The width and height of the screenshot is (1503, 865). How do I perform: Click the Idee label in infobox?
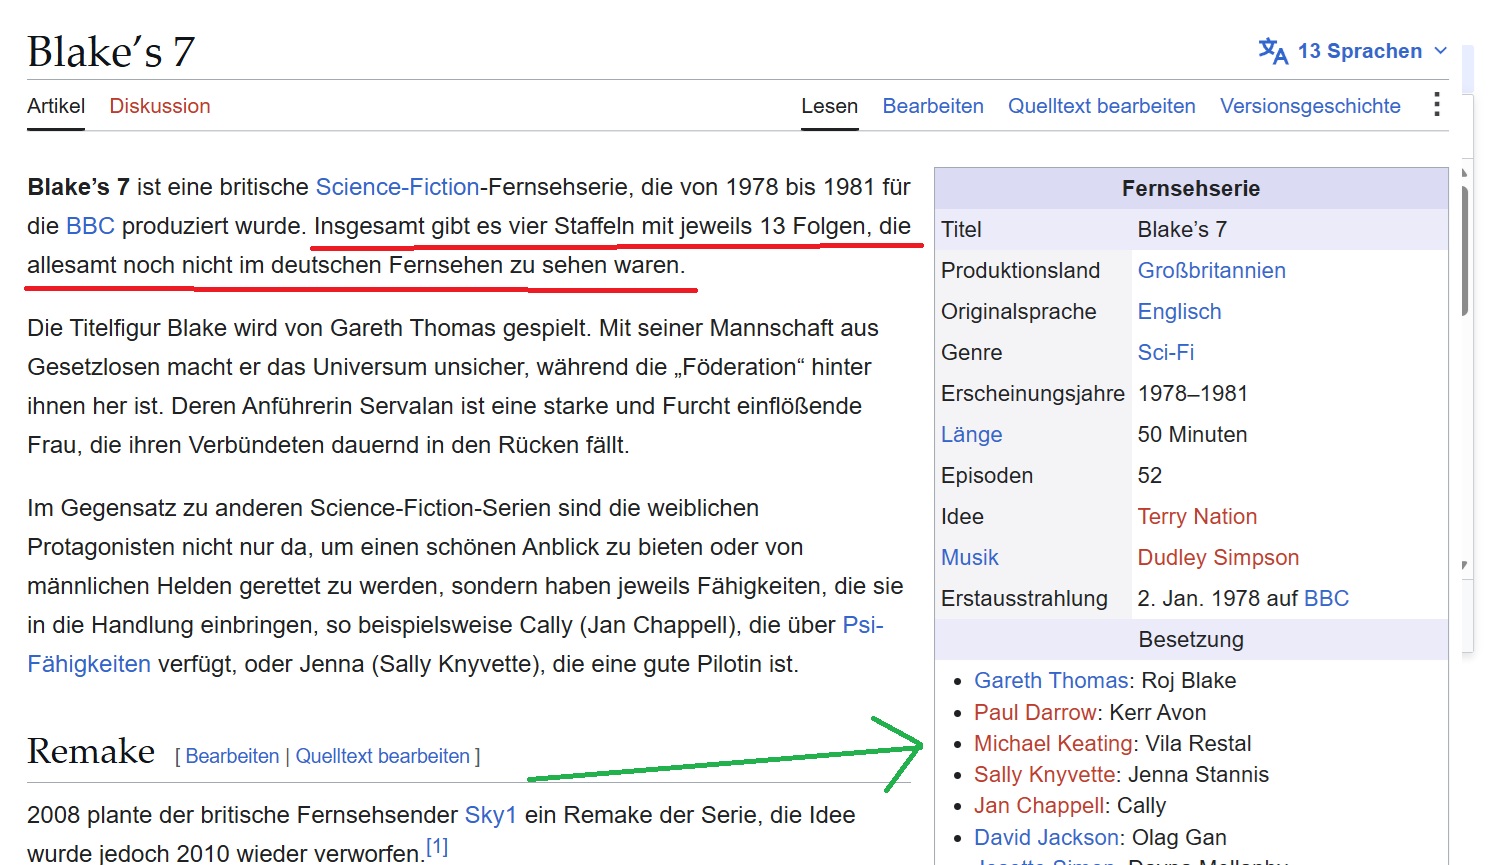point(962,516)
